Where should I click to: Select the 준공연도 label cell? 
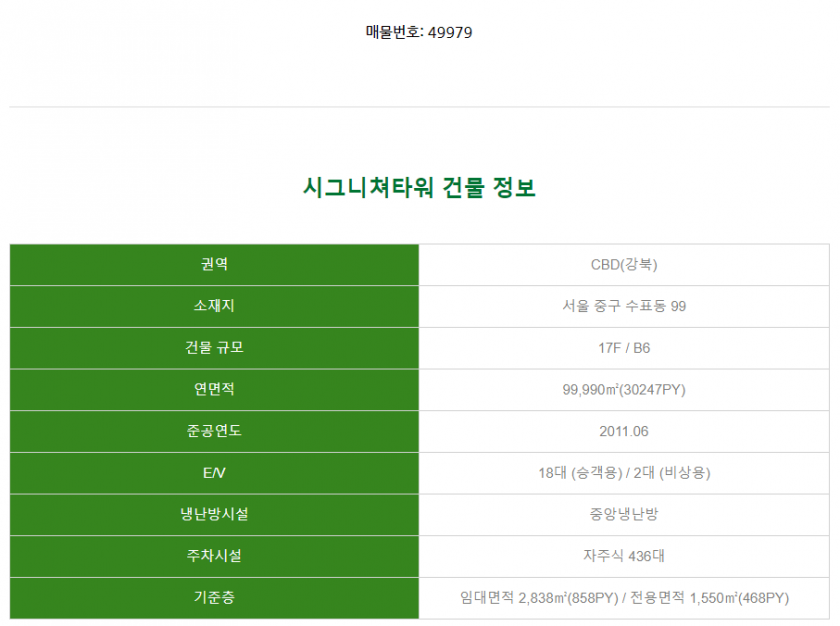tap(214, 431)
